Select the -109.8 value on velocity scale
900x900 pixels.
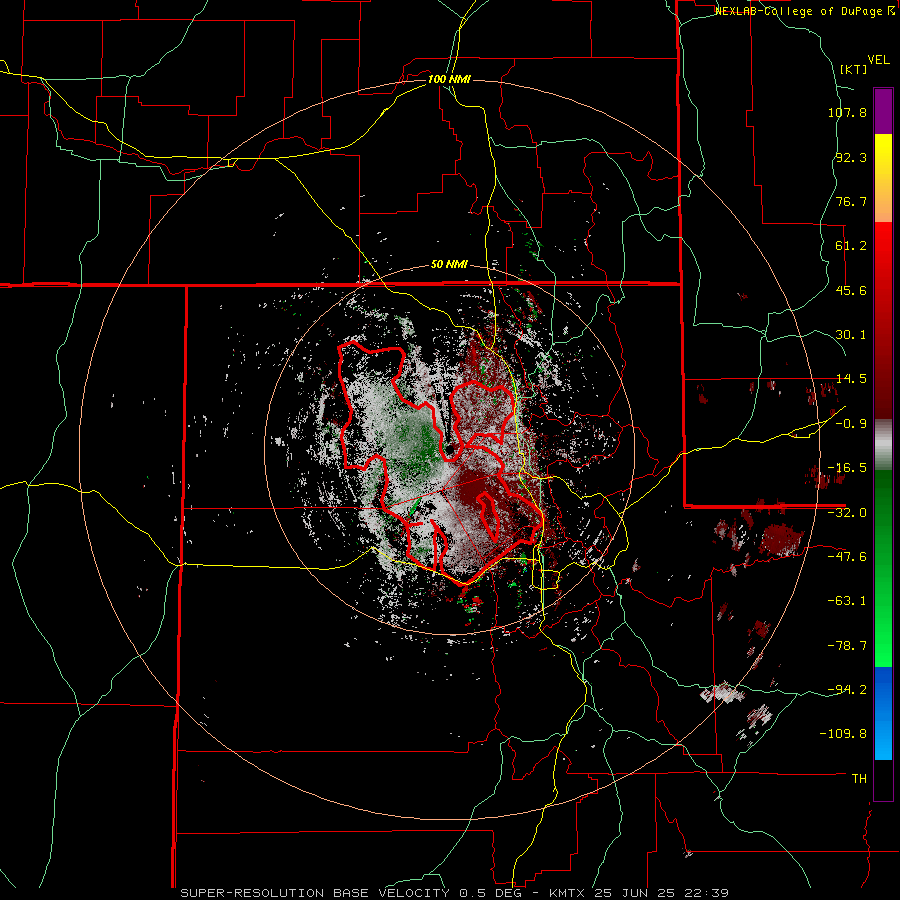pos(844,734)
